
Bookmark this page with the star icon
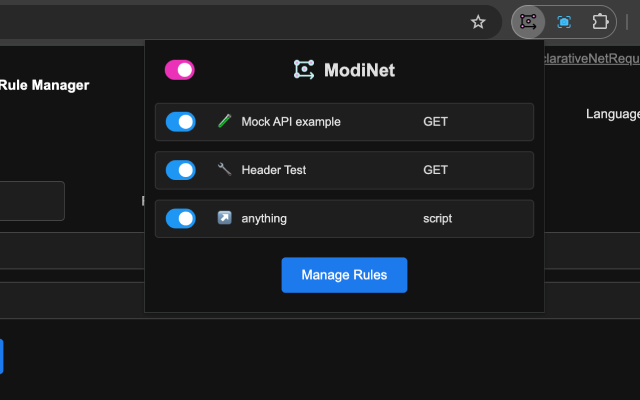tap(478, 22)
